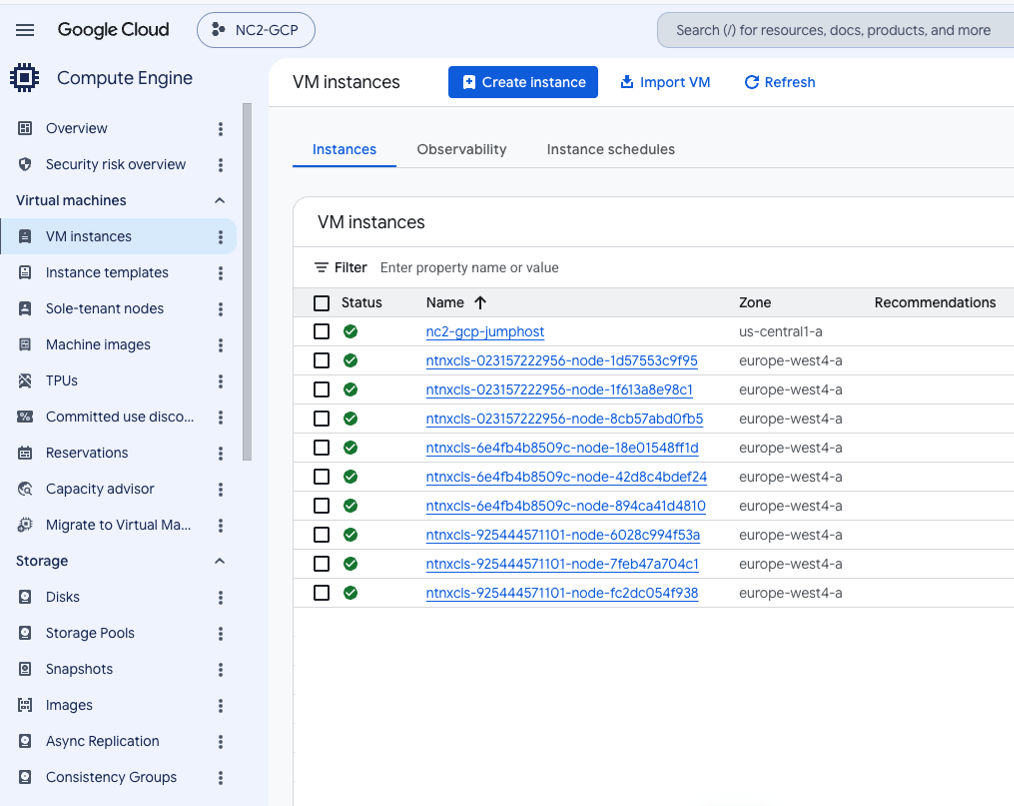Tick checkbox for node-8cb57abd0fb5 row
The height and width of the screenshot is (806, 1014).
(x=321, y=419)
